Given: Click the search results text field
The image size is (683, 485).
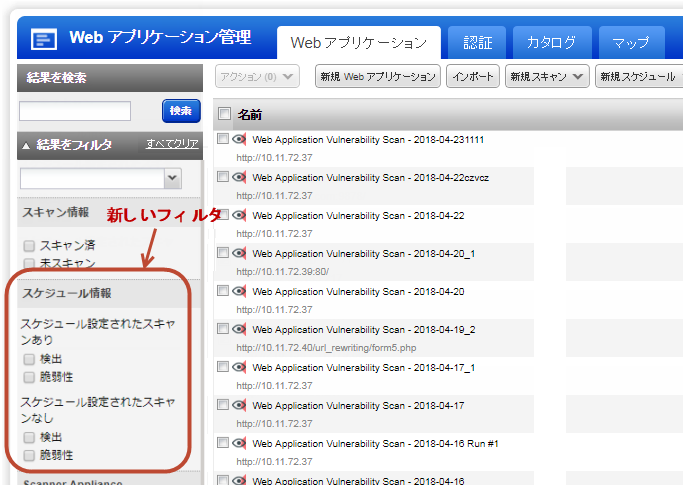Looking at the screenshot, I should (x=75, y=111).
